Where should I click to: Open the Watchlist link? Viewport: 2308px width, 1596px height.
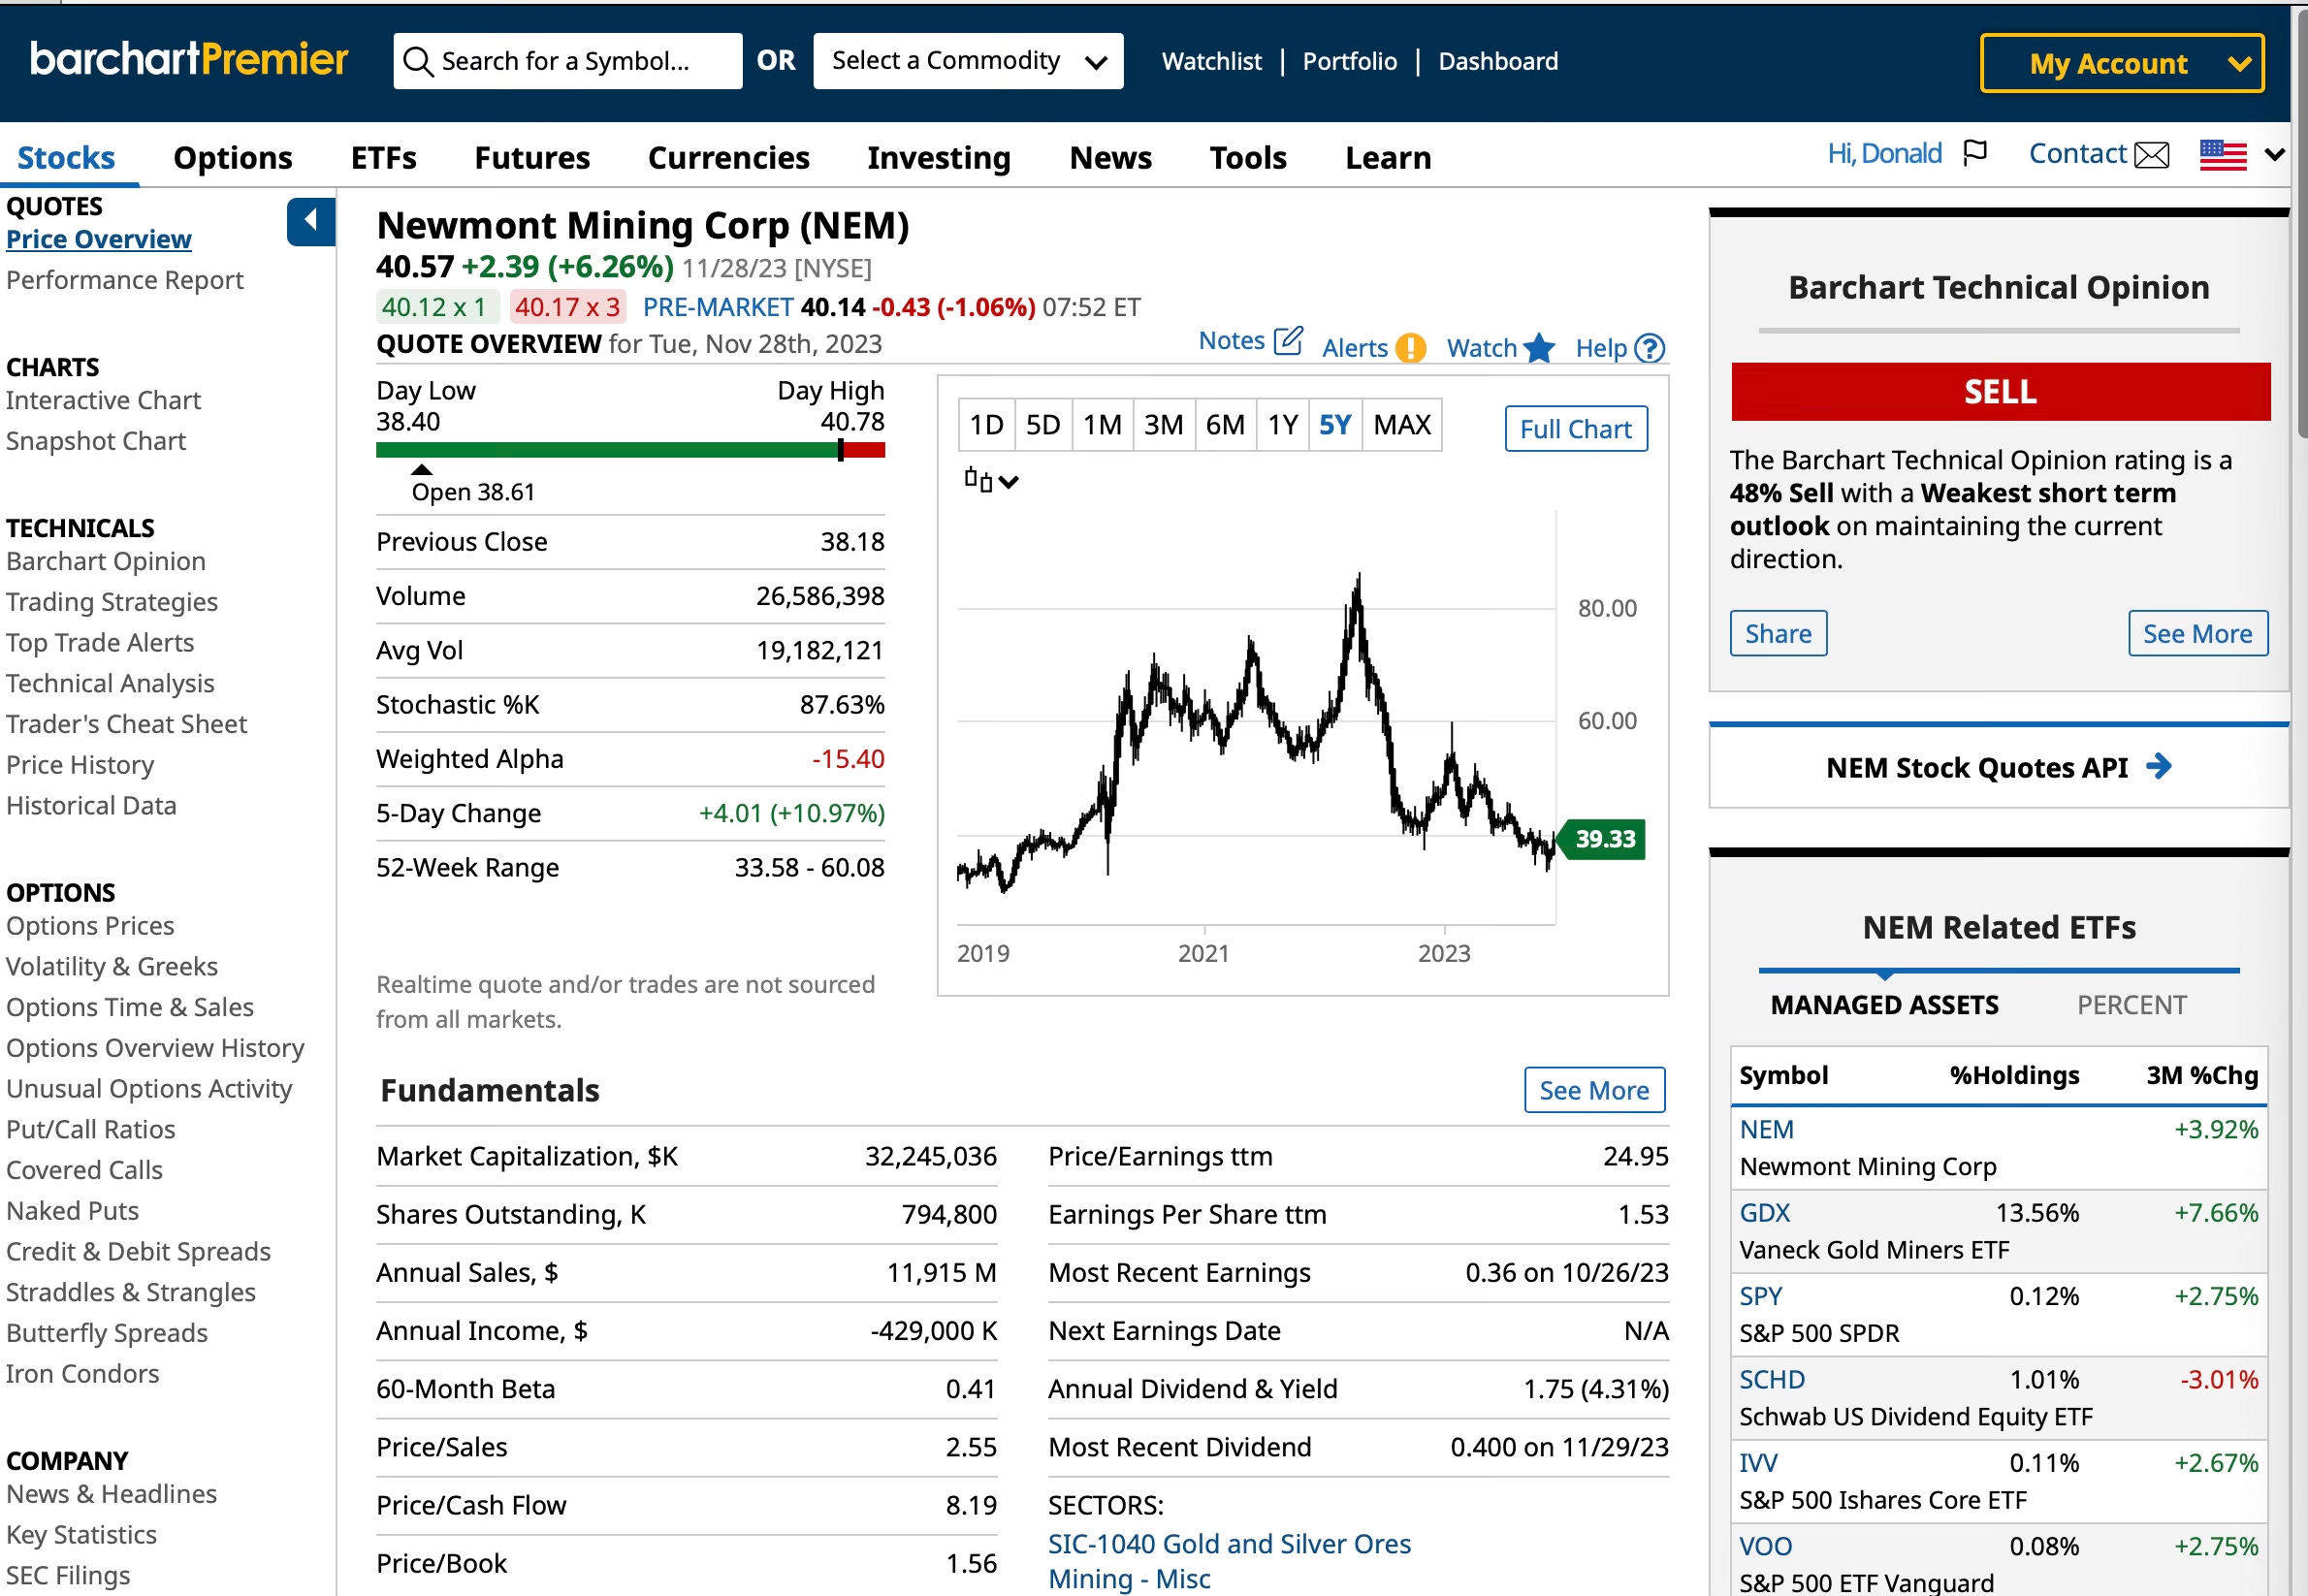pos(1211,61)
